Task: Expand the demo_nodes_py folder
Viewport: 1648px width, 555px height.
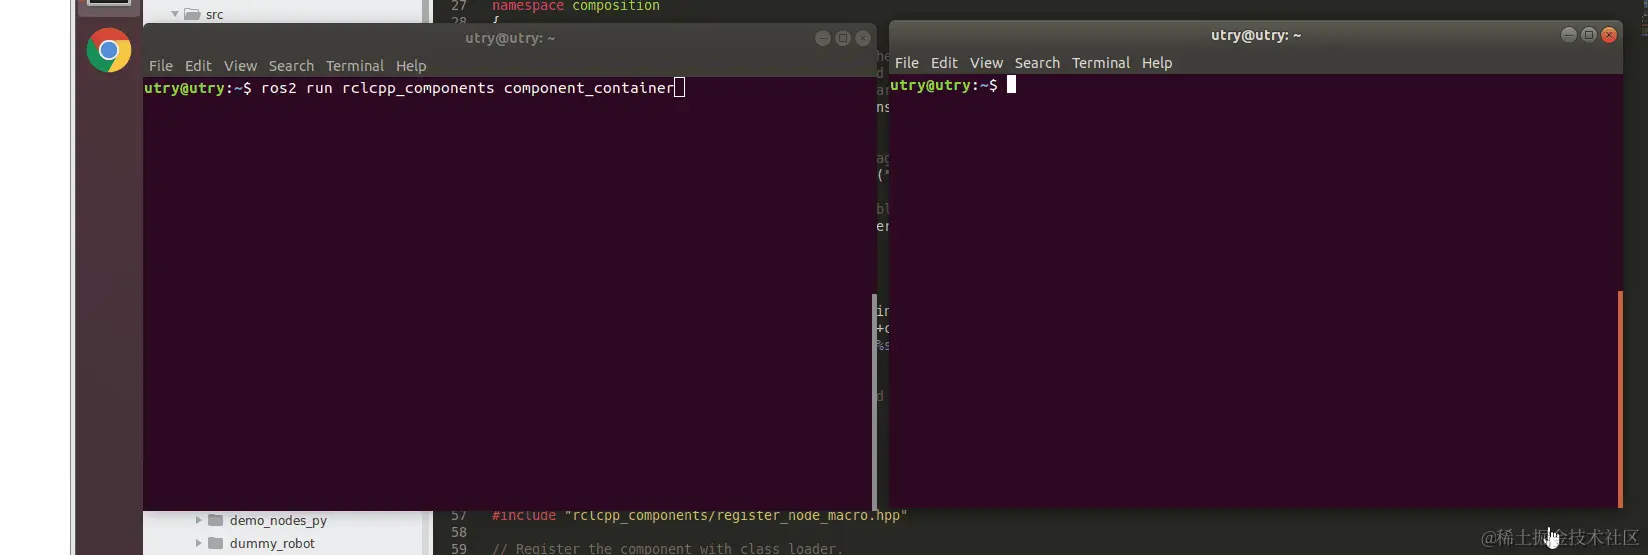Action: 198,520
